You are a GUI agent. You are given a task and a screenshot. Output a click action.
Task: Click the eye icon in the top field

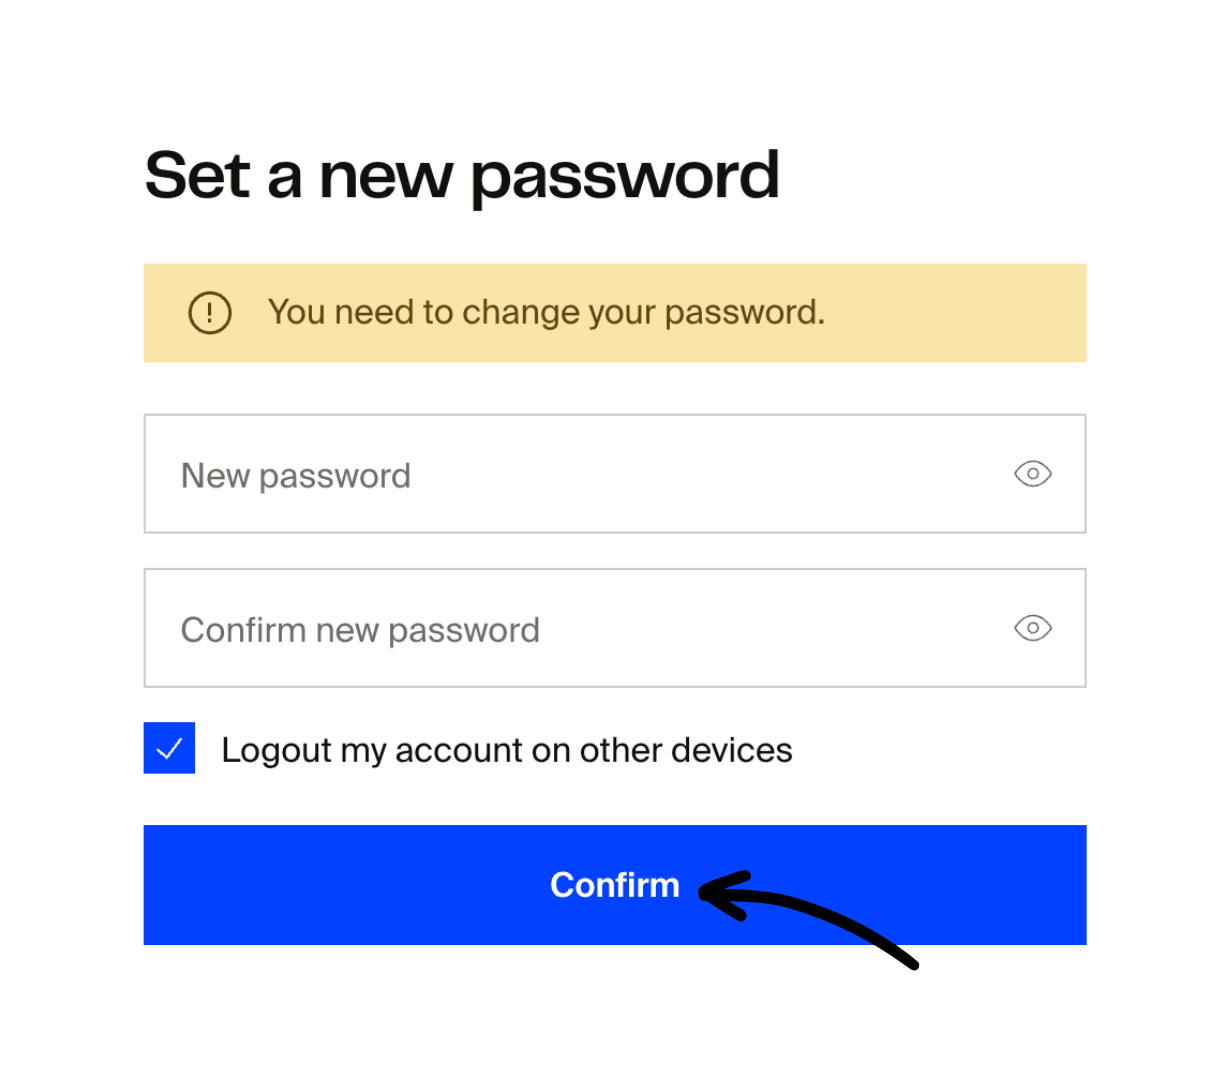pyautogui.click(x=1033, y=474)
